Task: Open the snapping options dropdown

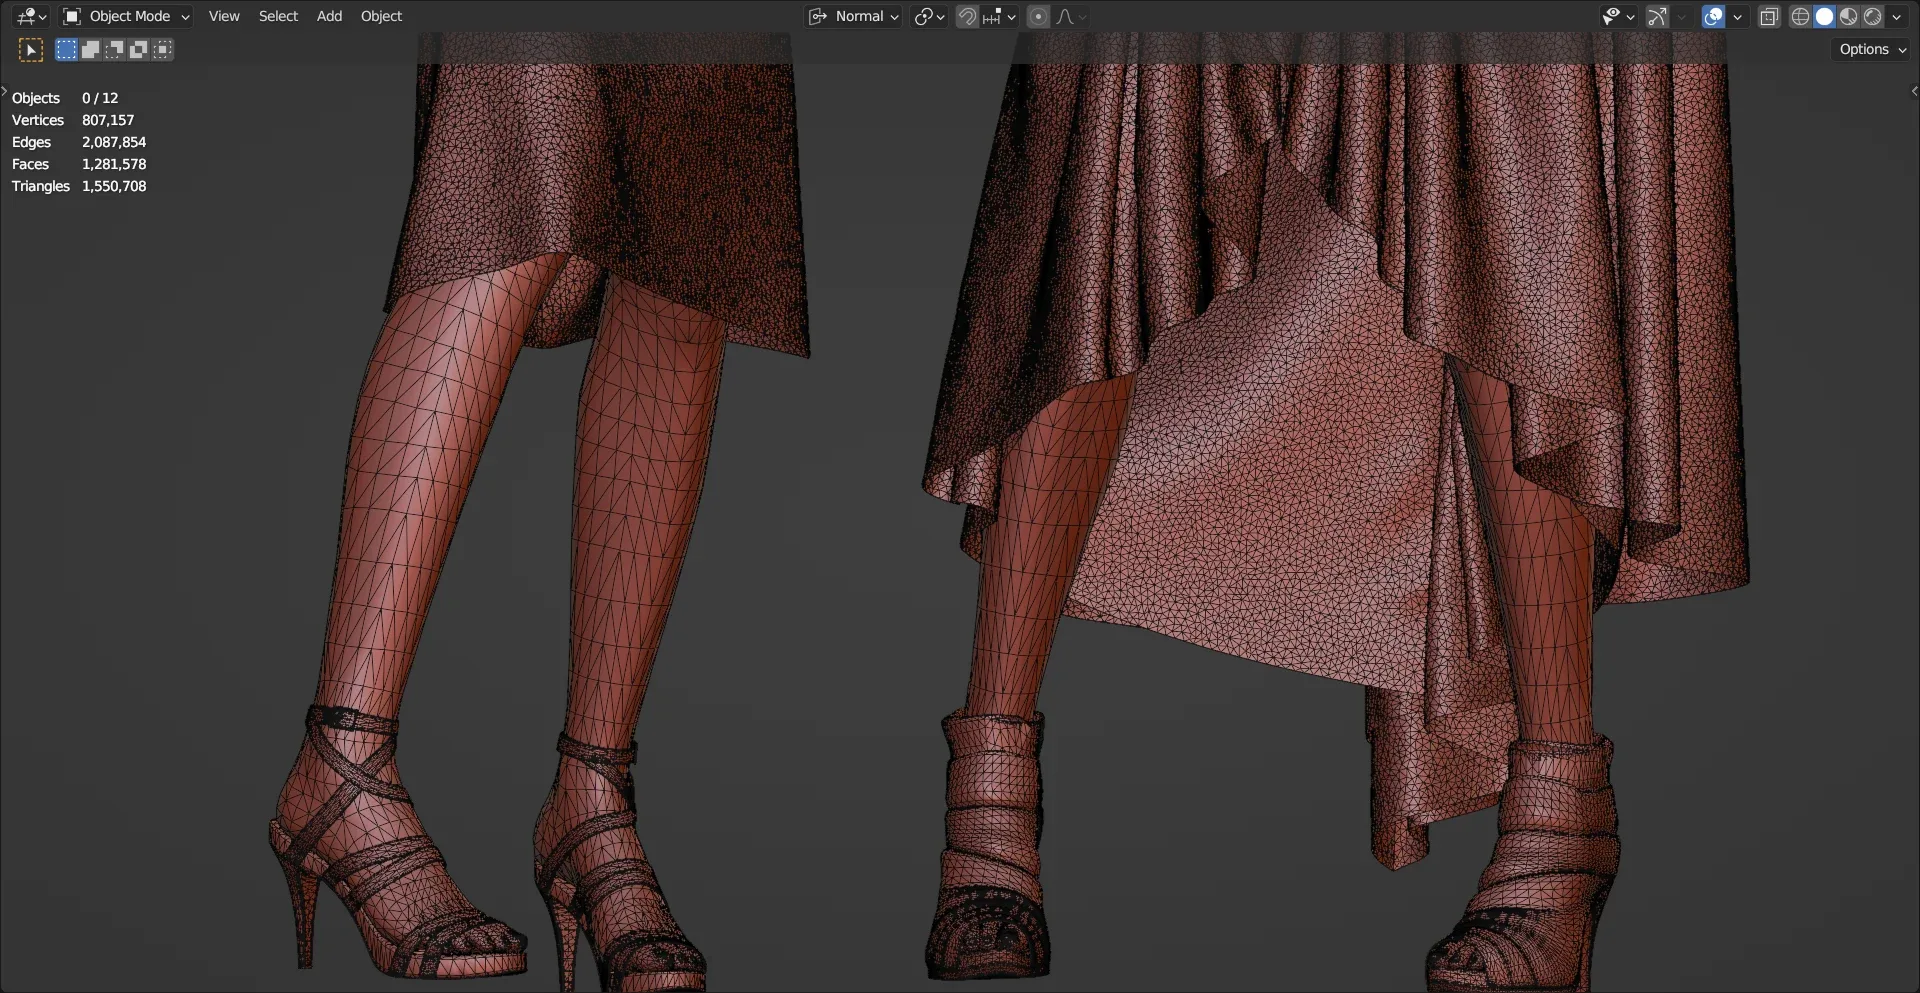Action: (x=999, y=16)
